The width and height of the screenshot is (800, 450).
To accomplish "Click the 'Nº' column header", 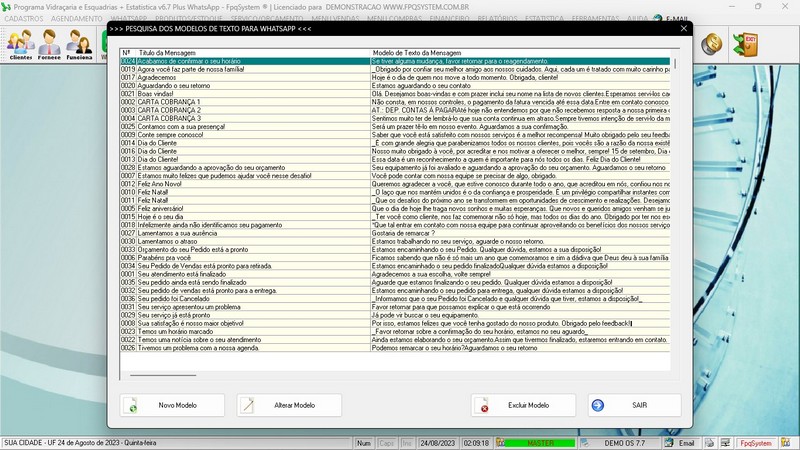I will pyautogui.click(x=126, y=53).
